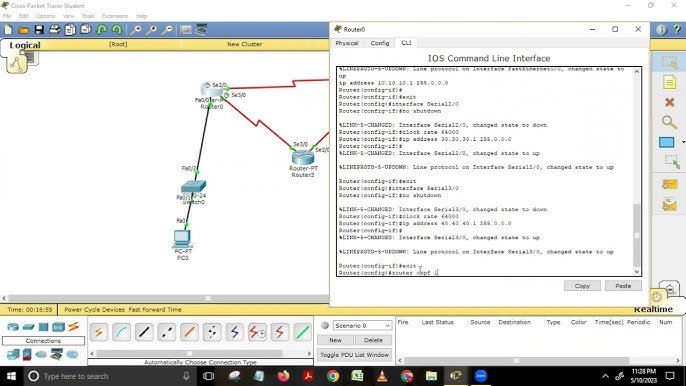
Task: Select the Delete tool red X icon
Action: pos(669,102)
